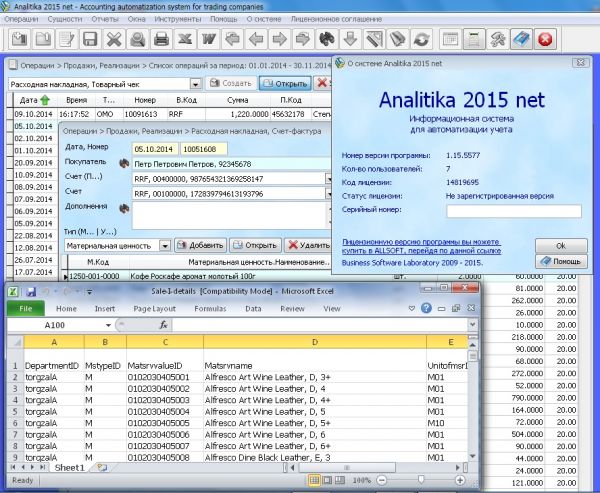Click the Export to Excel toolbar icon
The height and width of the screenshot is (493, 600).
(x=185, y=39)
